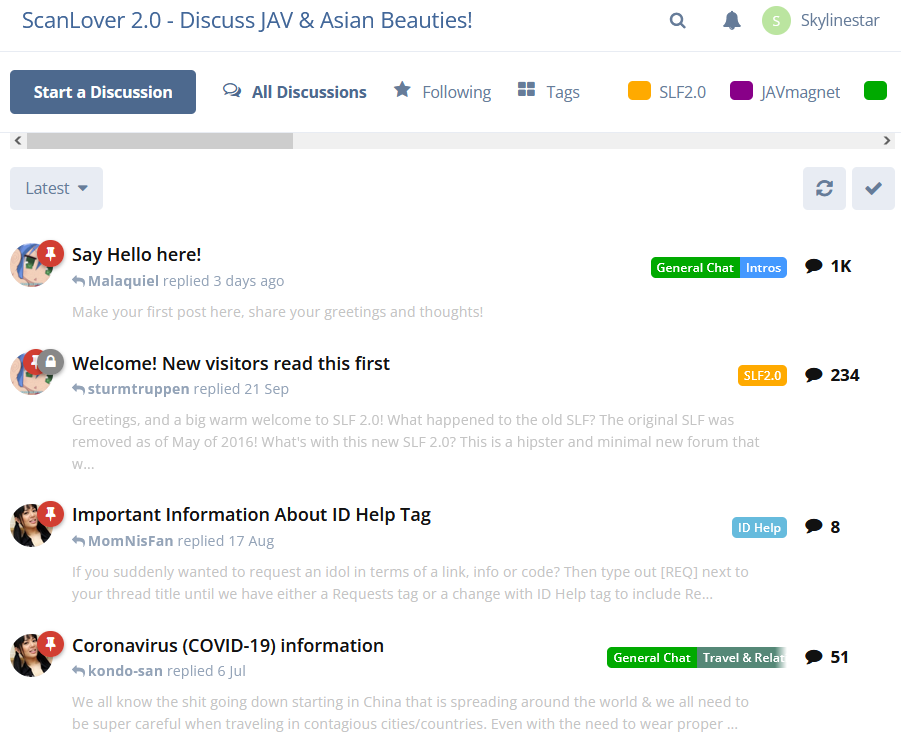Screen dimensions: 901x741
Task: Click the refresh discussions icon
Action: [824, 188]
